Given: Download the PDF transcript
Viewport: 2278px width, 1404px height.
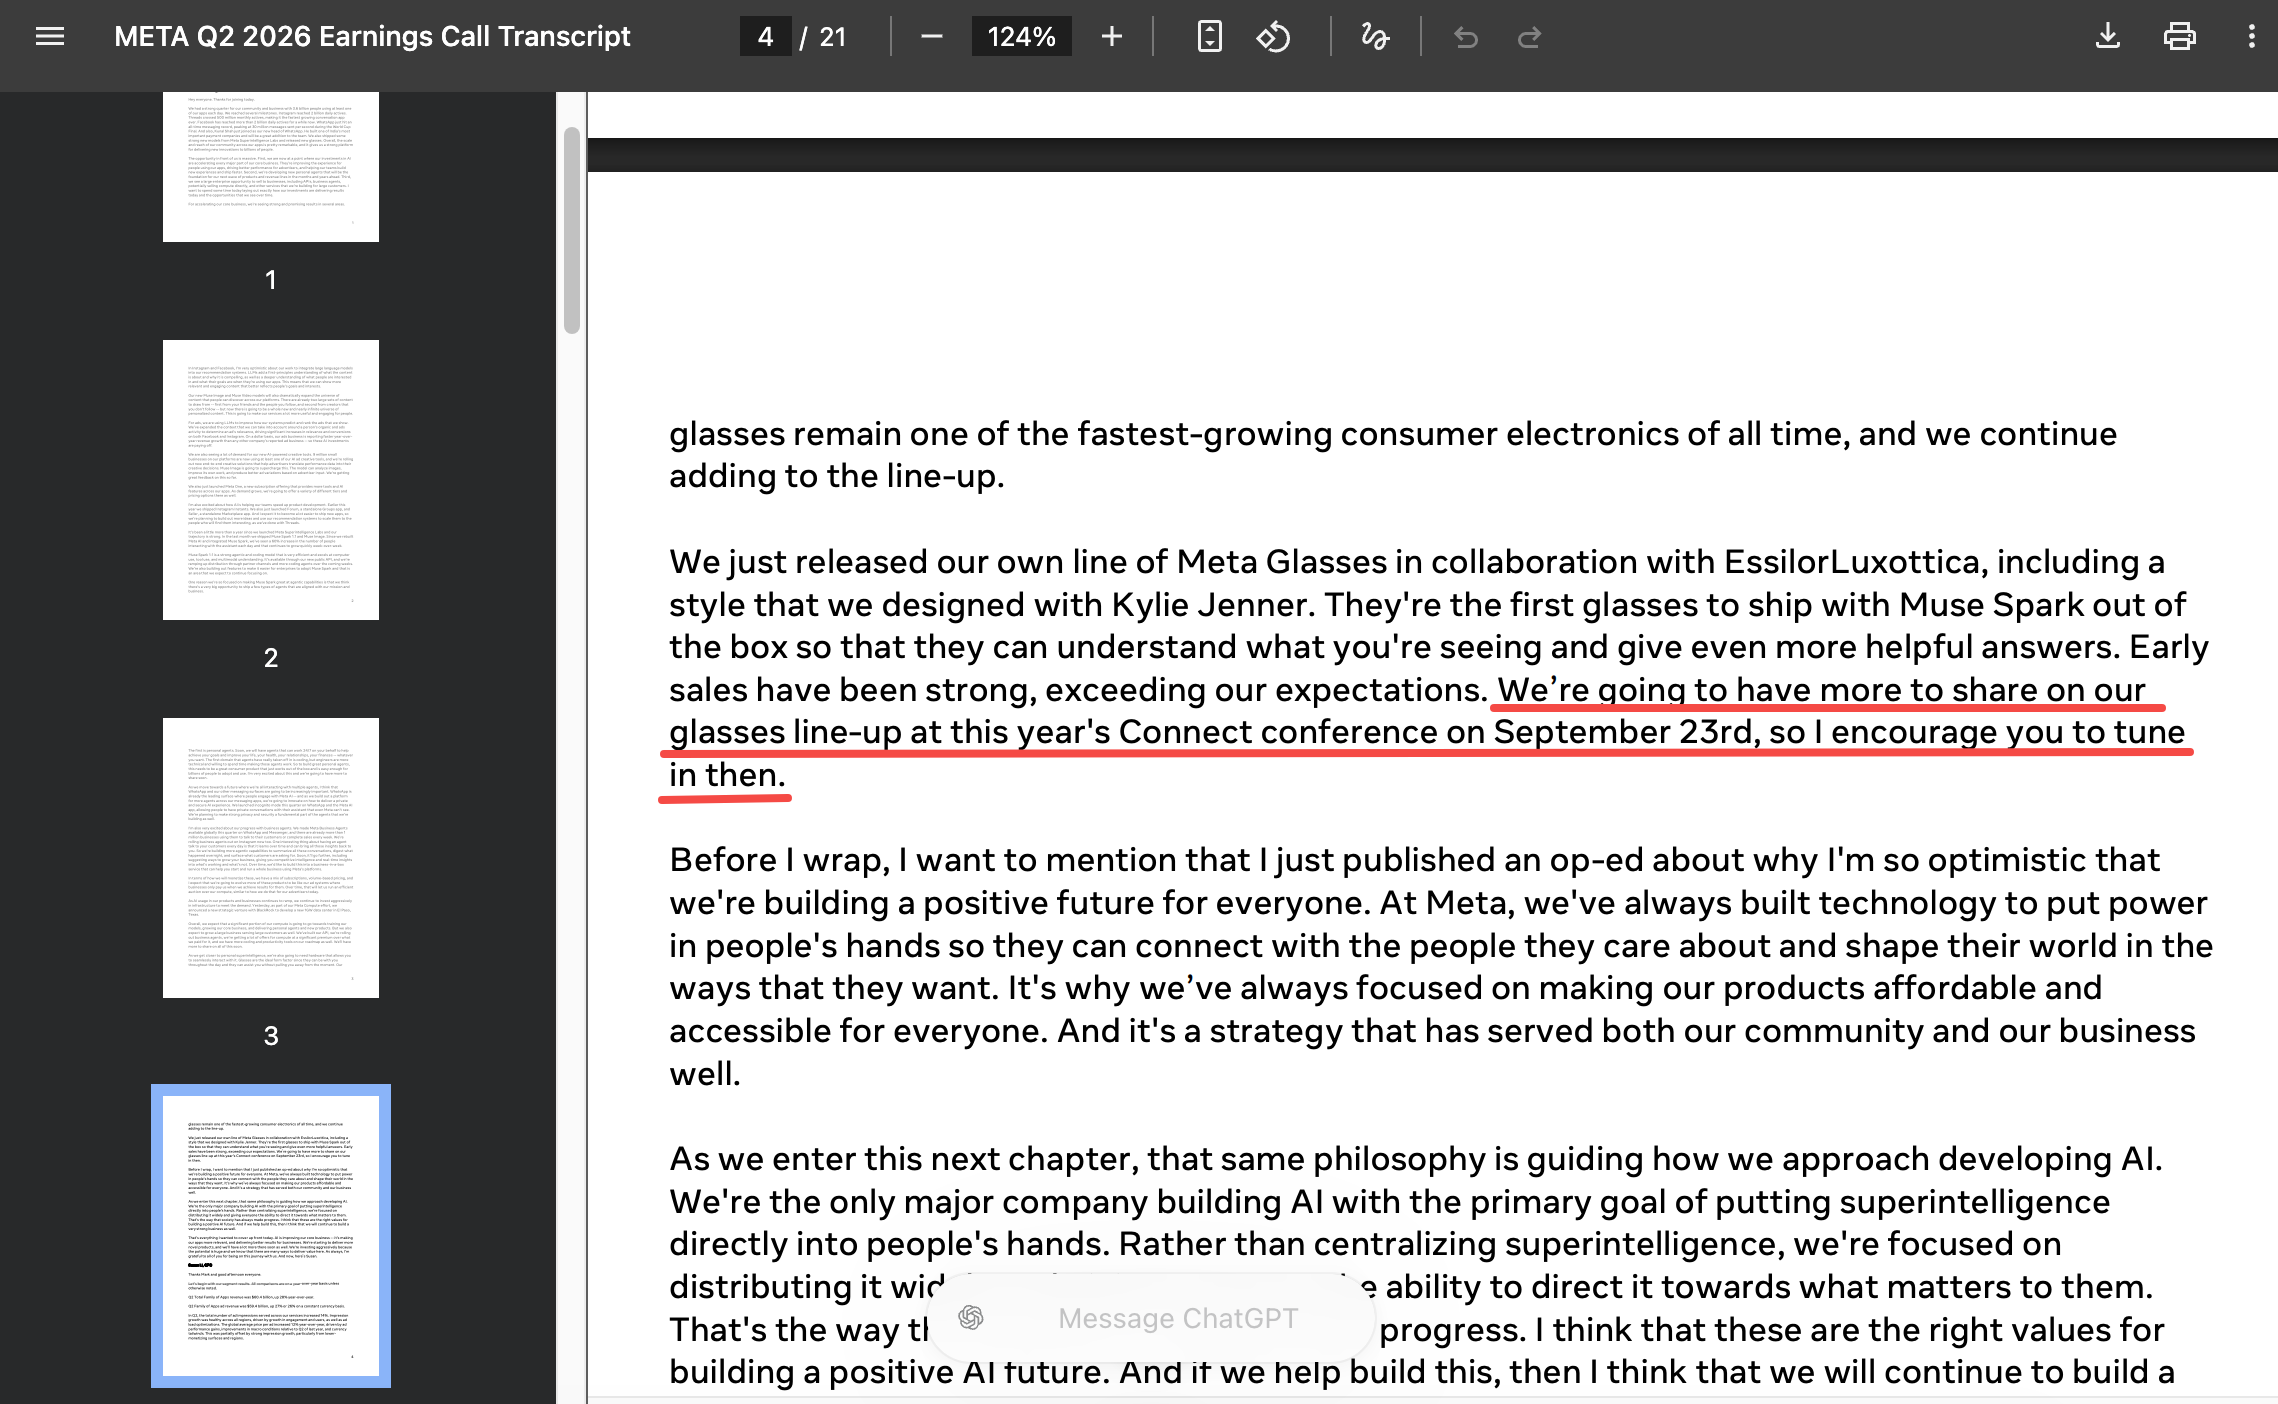Looking at the screenshot, I should (2107, 37).
